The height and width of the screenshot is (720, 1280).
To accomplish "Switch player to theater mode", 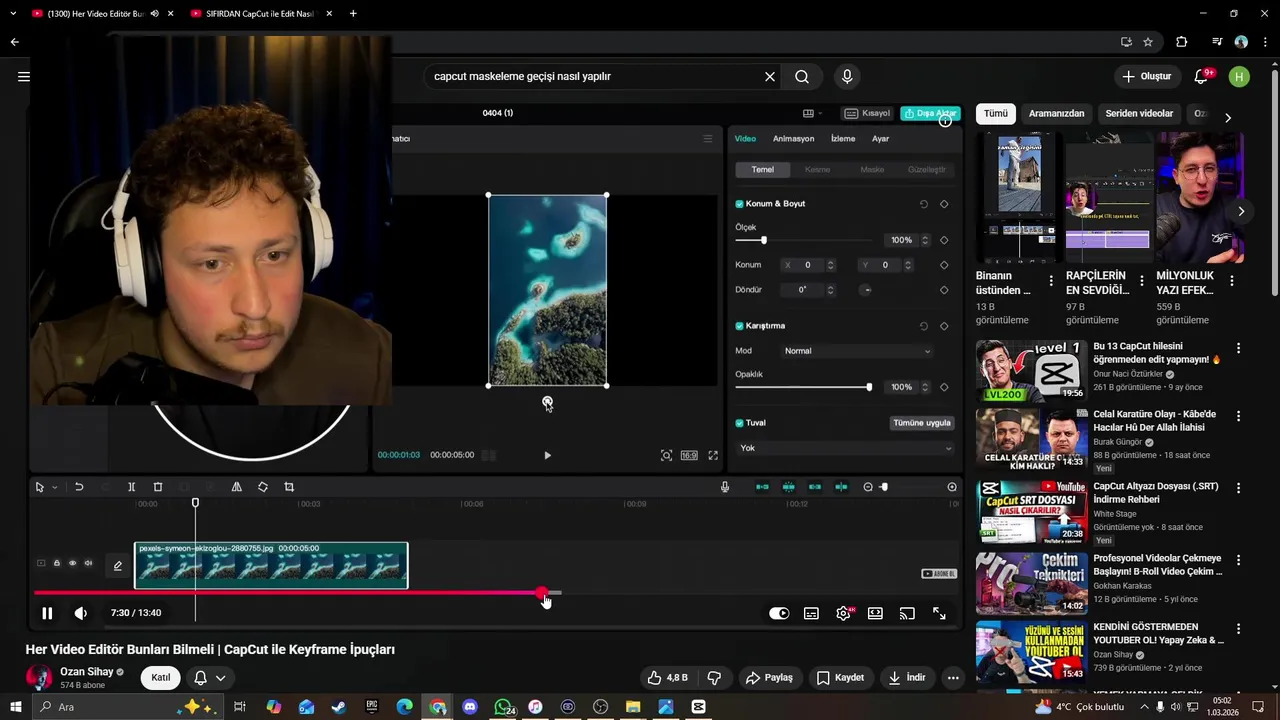I will click(875, 613).
